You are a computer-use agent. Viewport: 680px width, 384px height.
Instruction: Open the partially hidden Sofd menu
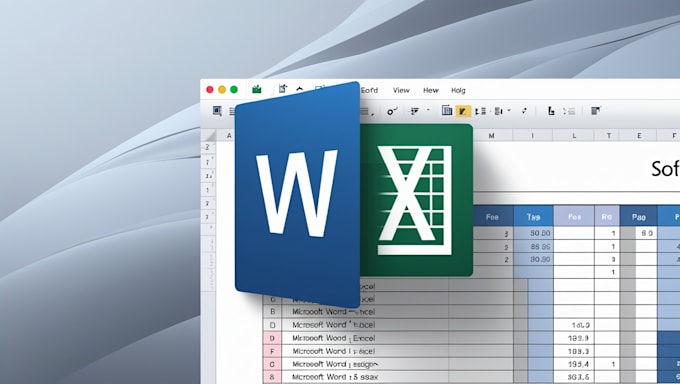[x=369, y=90]
